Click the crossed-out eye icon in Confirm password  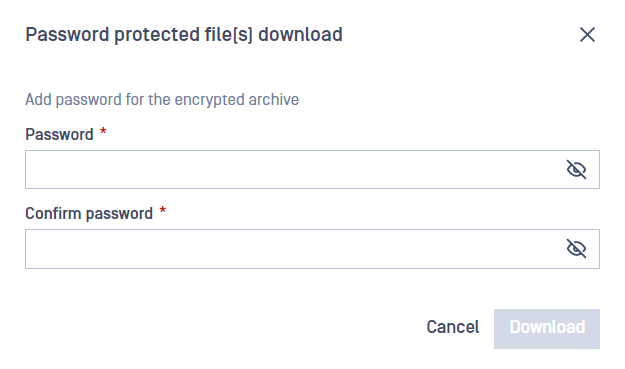tap(576, 249)
